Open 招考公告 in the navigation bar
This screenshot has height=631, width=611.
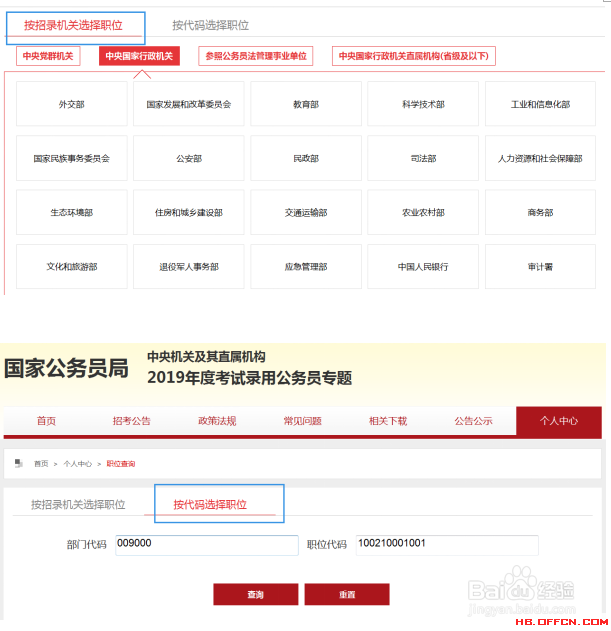tap(132, 421)
